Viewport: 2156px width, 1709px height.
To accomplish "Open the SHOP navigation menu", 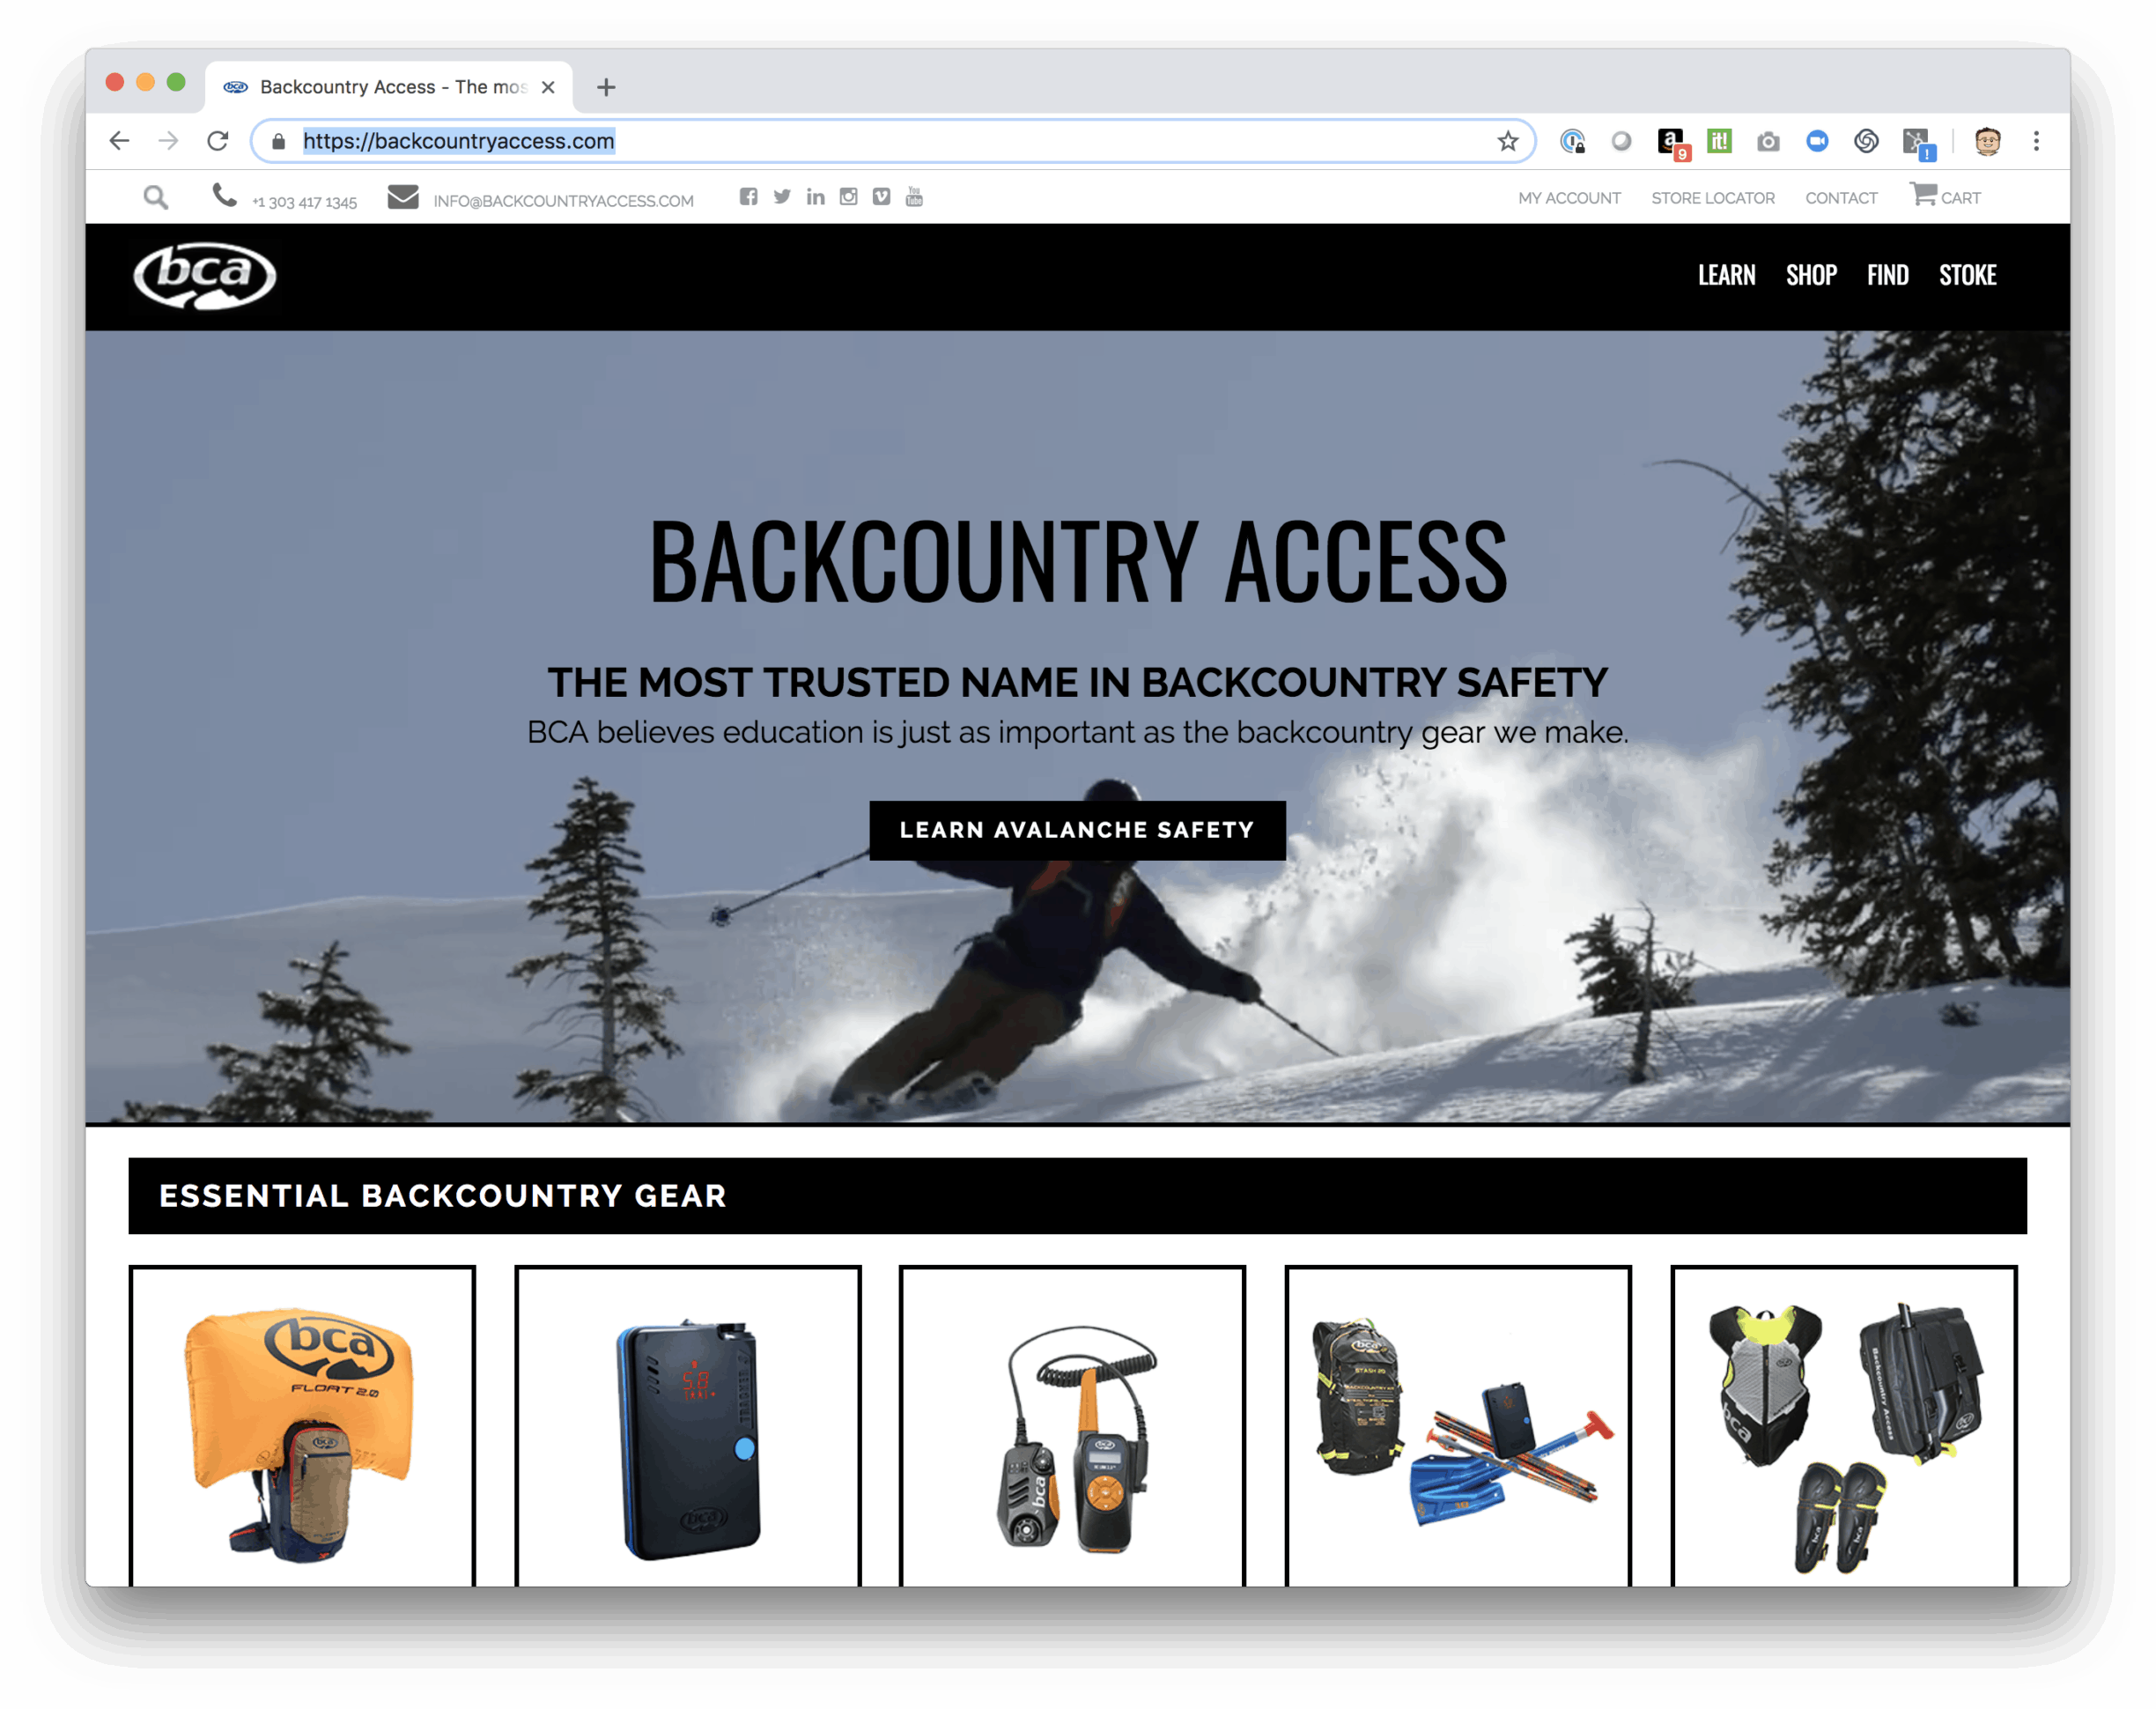I will (1810, 273).
